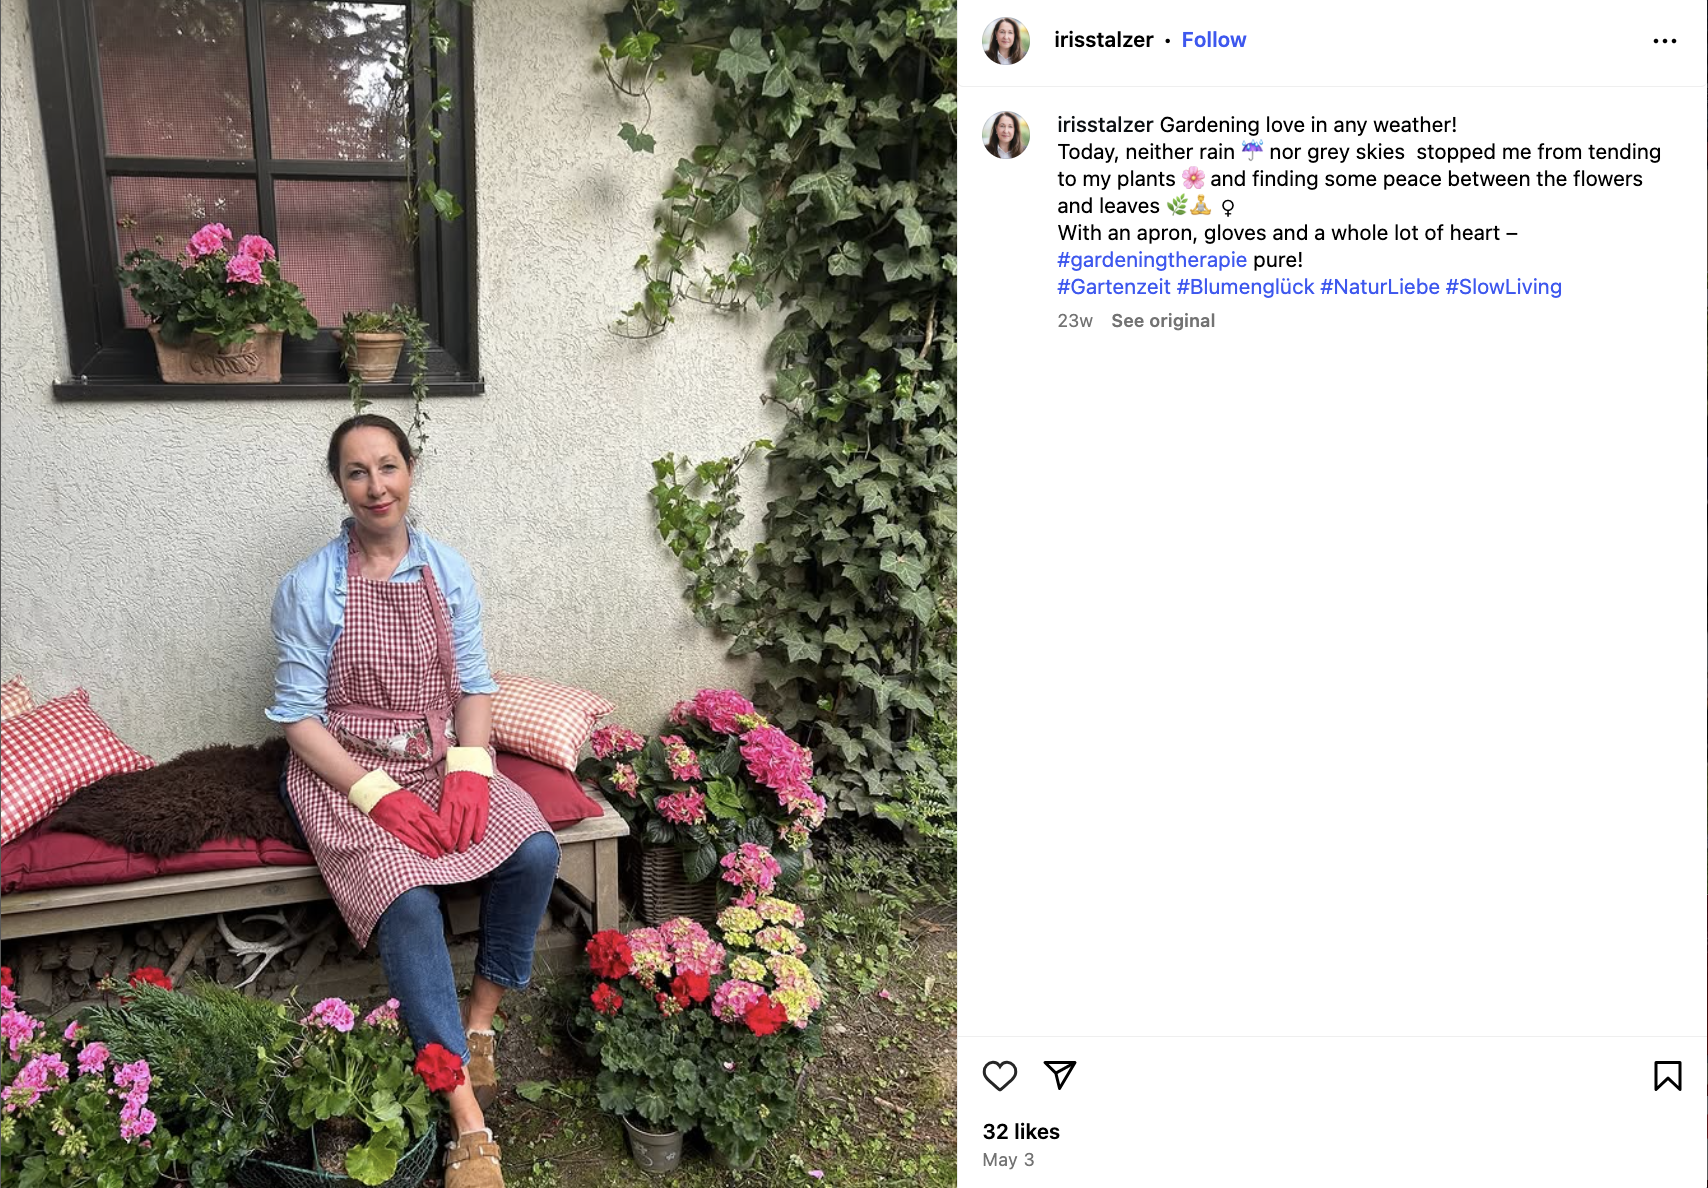Follow the irisstalzer account
Viewport: 1708px width, 1188px height.
1213,40
